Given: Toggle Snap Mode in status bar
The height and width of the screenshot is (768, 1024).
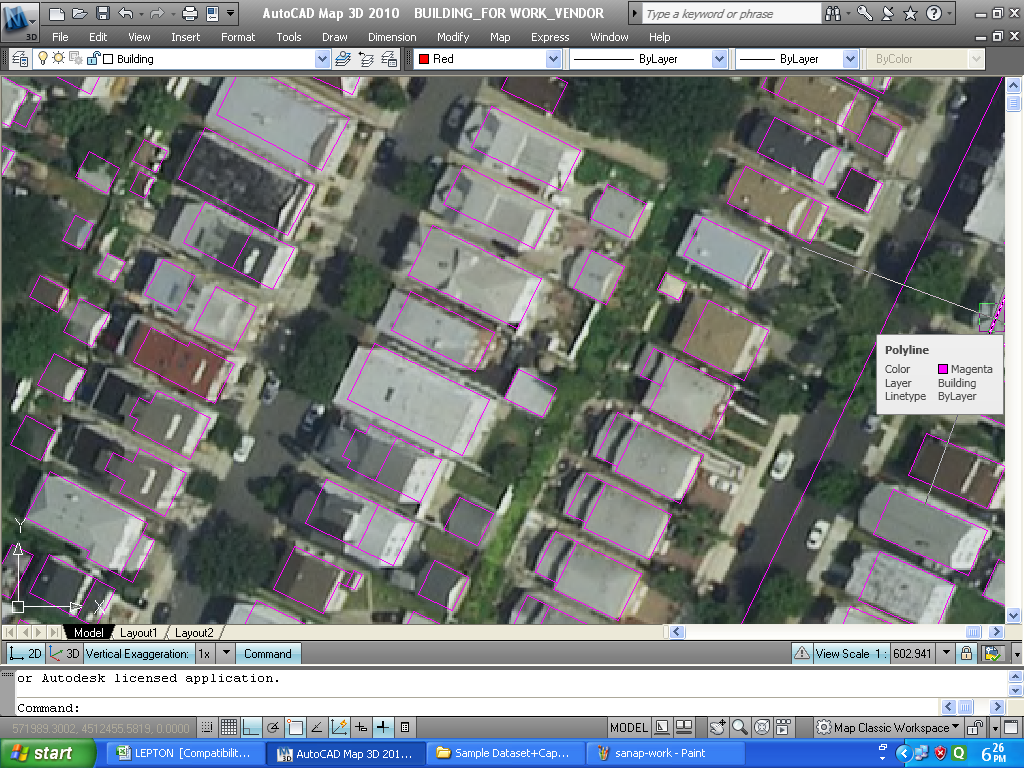Looking at the screenshot, I should [207, 727].
